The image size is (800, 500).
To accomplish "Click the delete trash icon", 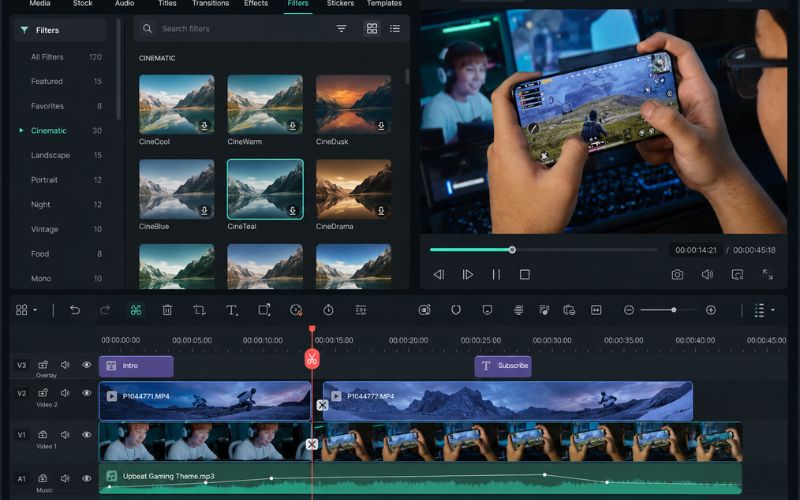I will coord(167,310).
